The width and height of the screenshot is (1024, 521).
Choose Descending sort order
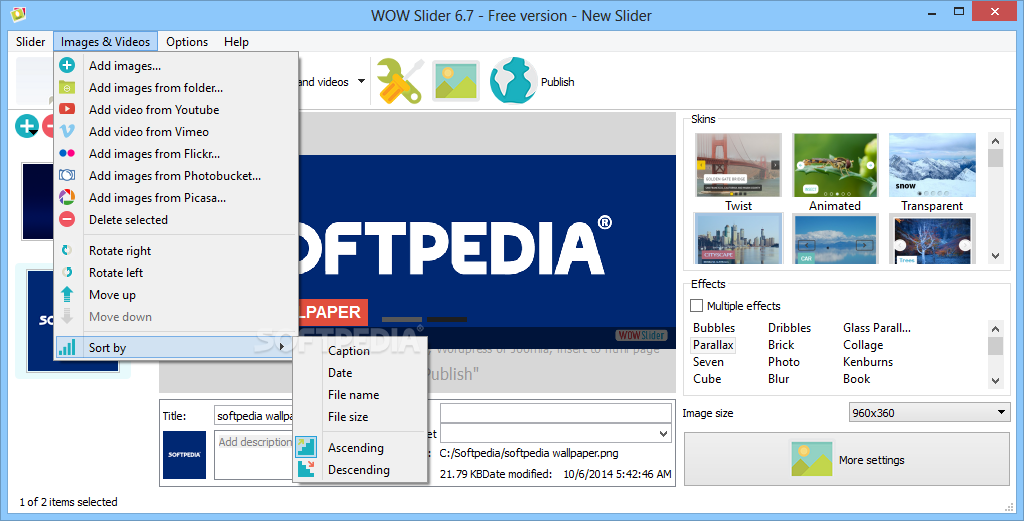tap(360, 469)
